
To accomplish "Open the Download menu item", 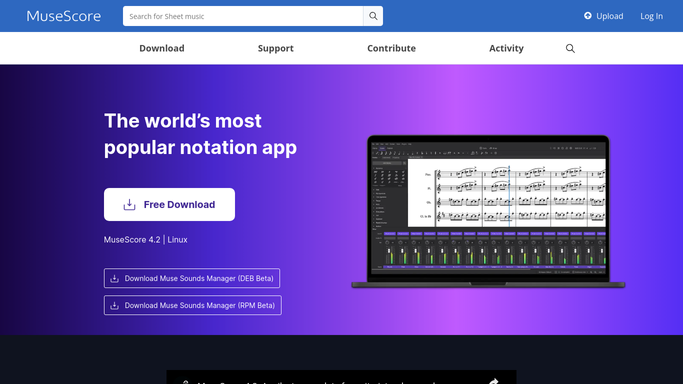I will click(162, 48).
